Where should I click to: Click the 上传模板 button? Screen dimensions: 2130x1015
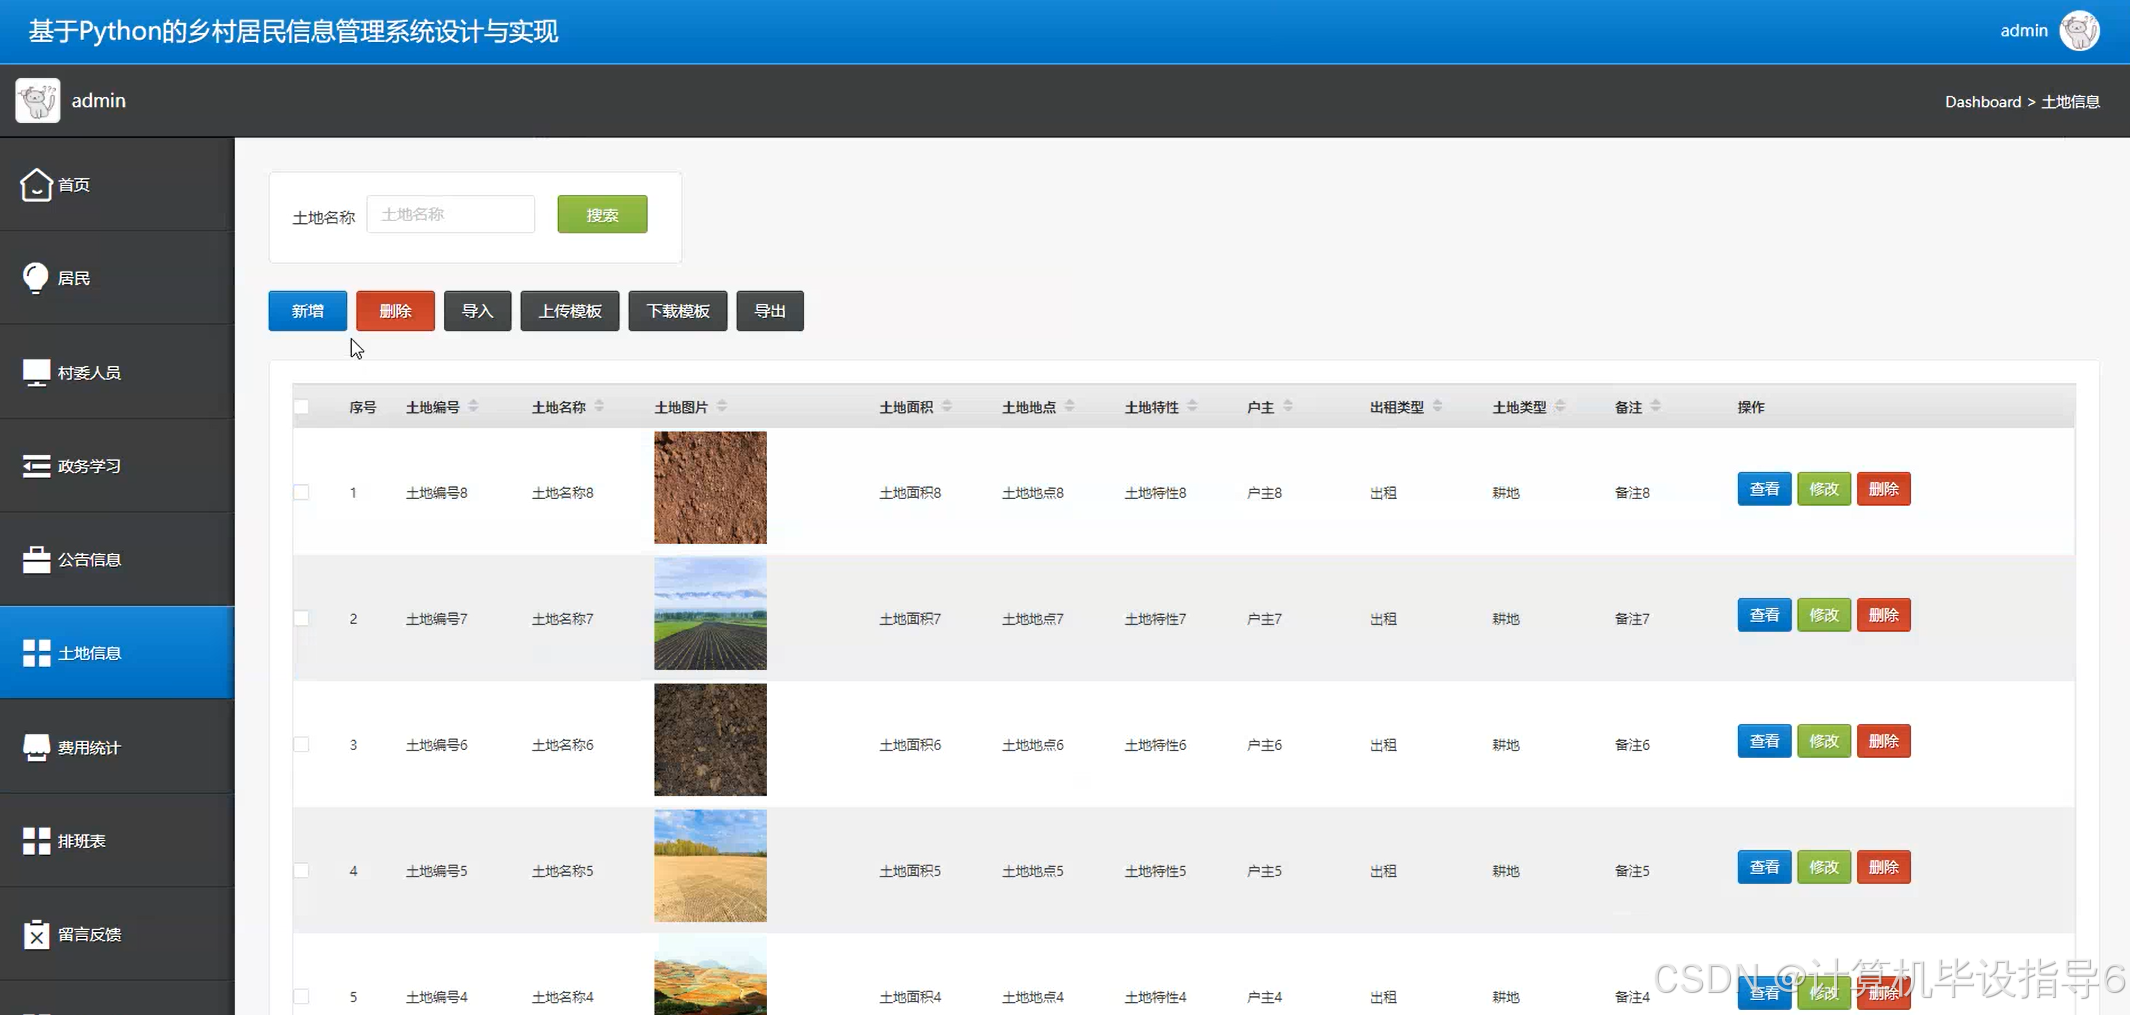click(x=570, y=311)
